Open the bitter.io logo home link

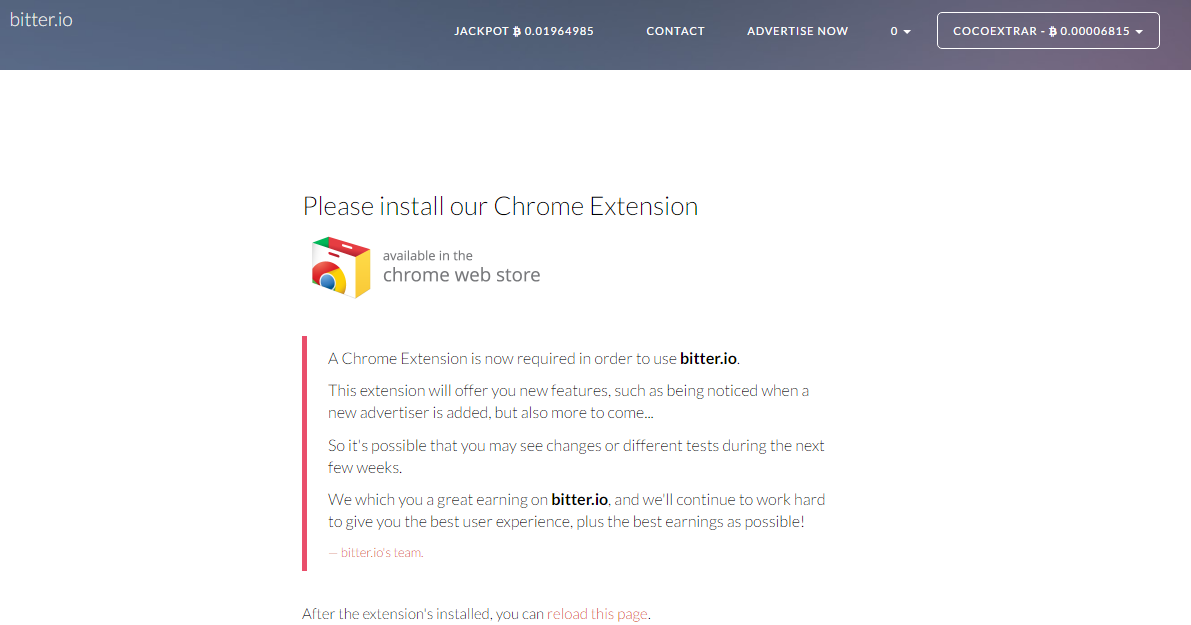pyautogui.click(x=41, y=20)
